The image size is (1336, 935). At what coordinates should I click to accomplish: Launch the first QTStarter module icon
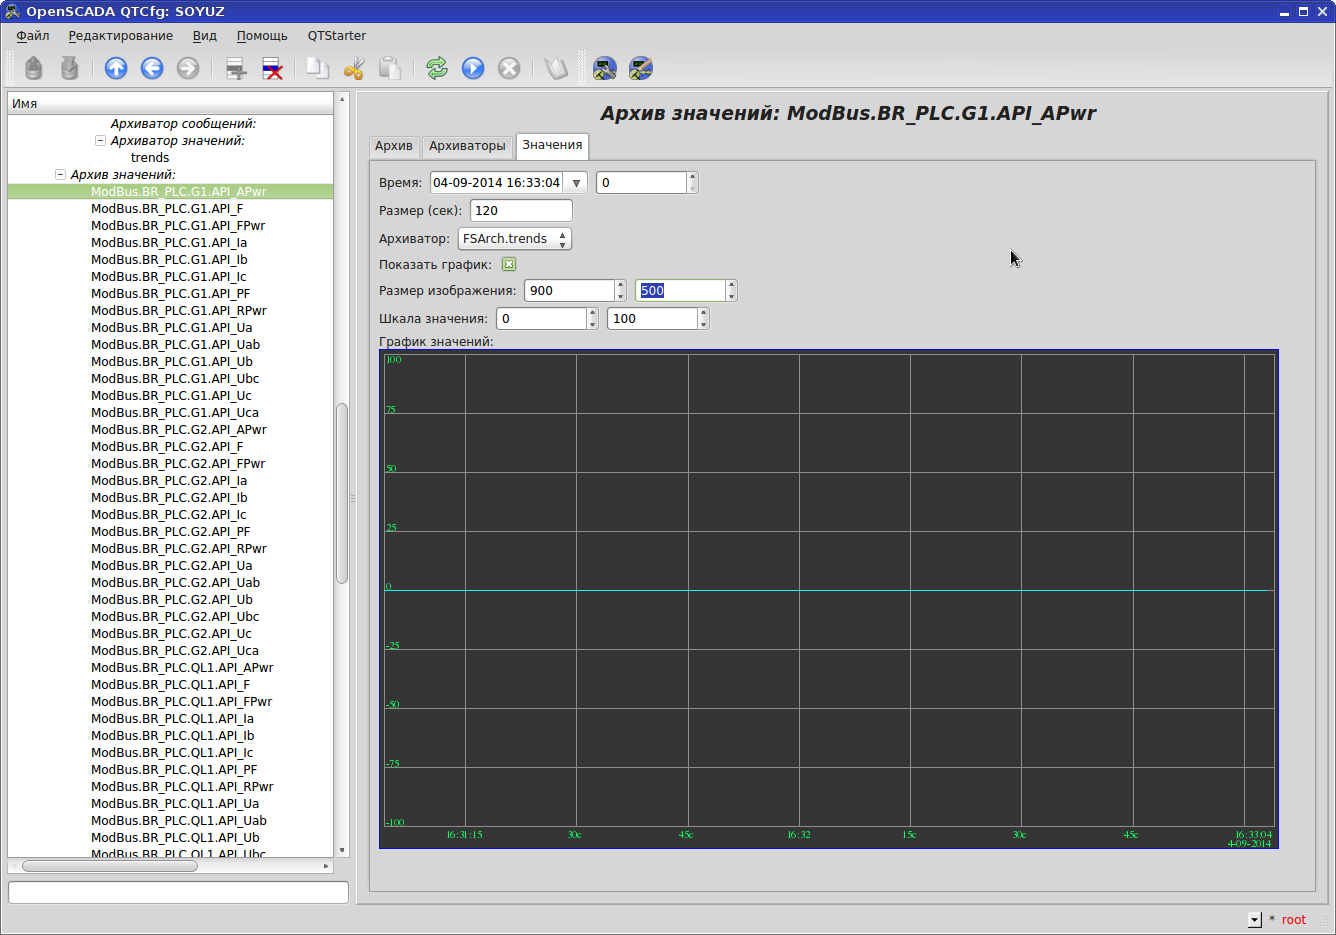point(605,68)
